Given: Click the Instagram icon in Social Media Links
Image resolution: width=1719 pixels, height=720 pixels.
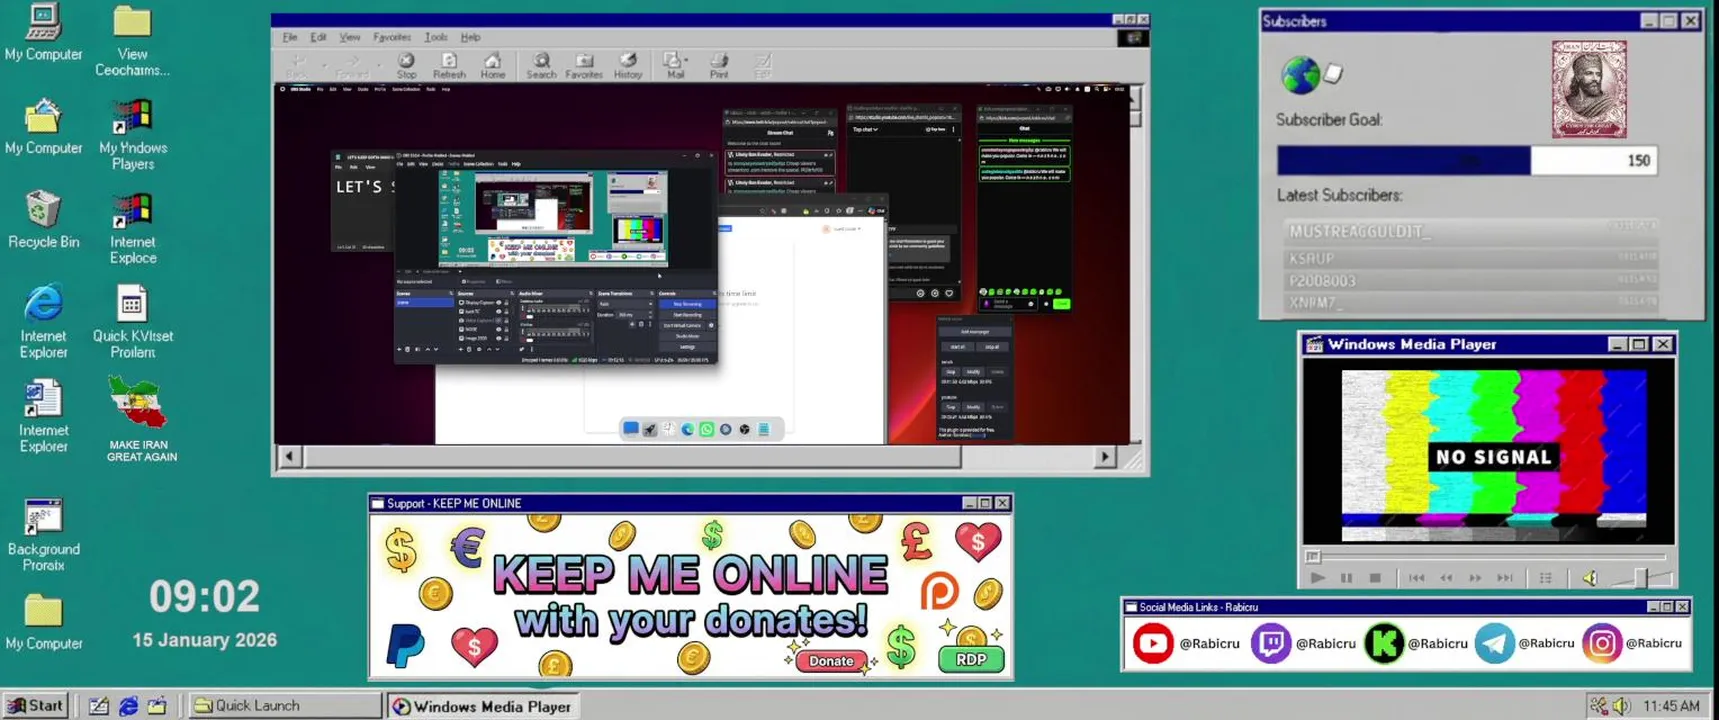Looking at the screenshot, I should pyautogui.click(x=1601, y=643).
